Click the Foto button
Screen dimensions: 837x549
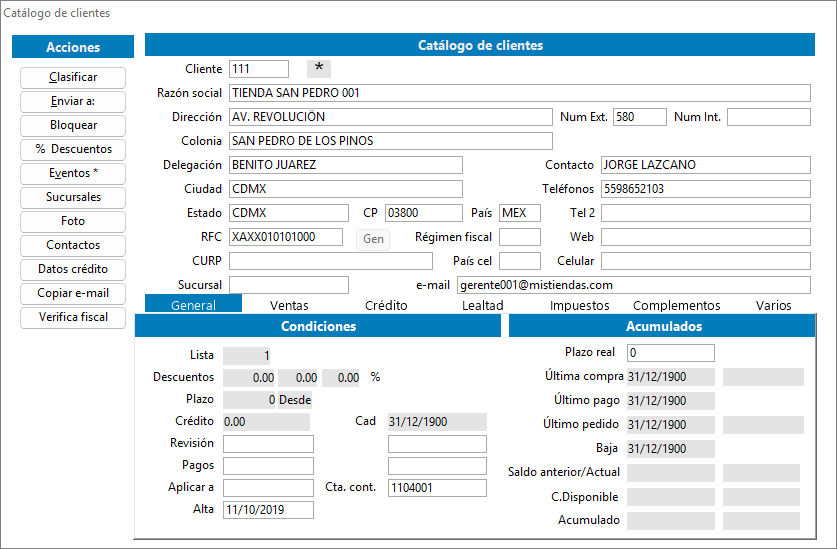[73, 222]
